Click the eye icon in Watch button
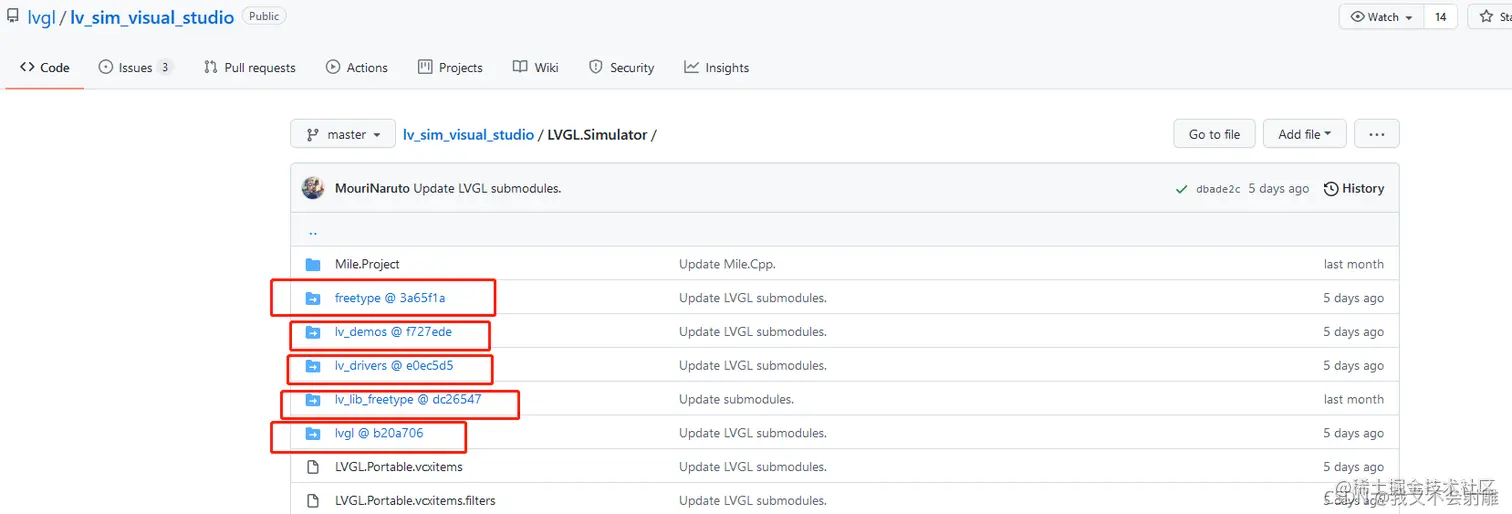Viewport: 1512px width, 514px height. [1357, 17]
